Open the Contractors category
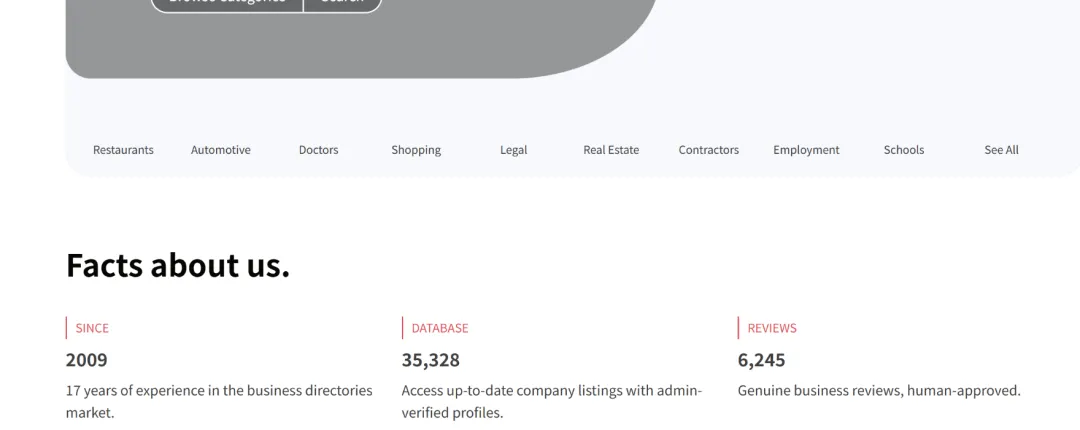Screen dimensions: 1080x430 click(708, 150)
